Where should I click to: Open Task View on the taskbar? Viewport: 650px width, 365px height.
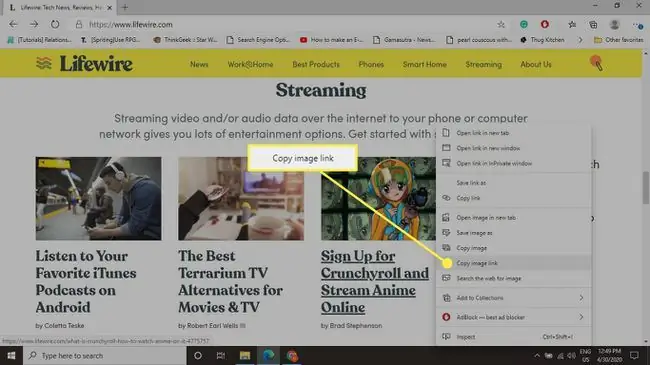pyautogui.click(x=221, y=355)
